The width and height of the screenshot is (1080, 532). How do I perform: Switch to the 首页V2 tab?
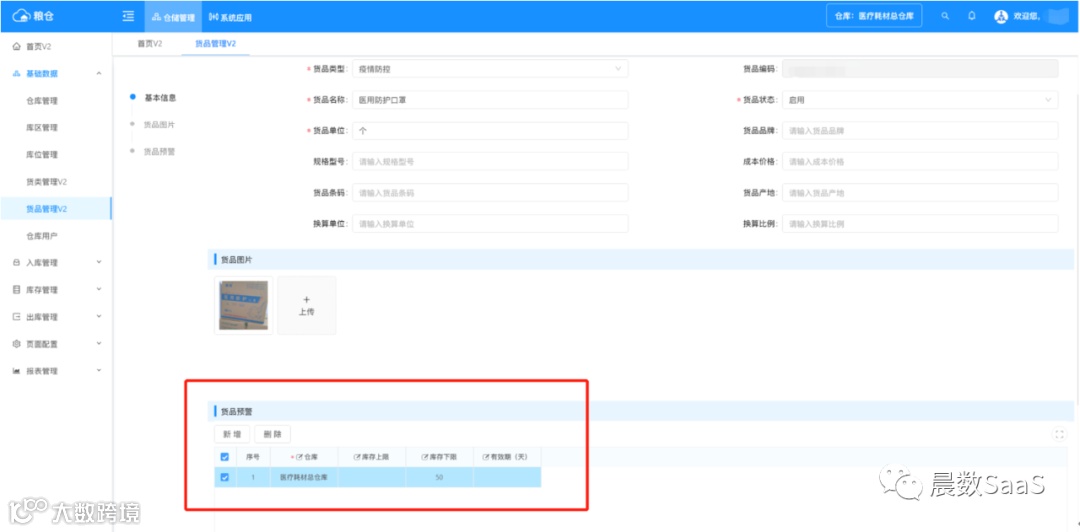click(149, 43)
